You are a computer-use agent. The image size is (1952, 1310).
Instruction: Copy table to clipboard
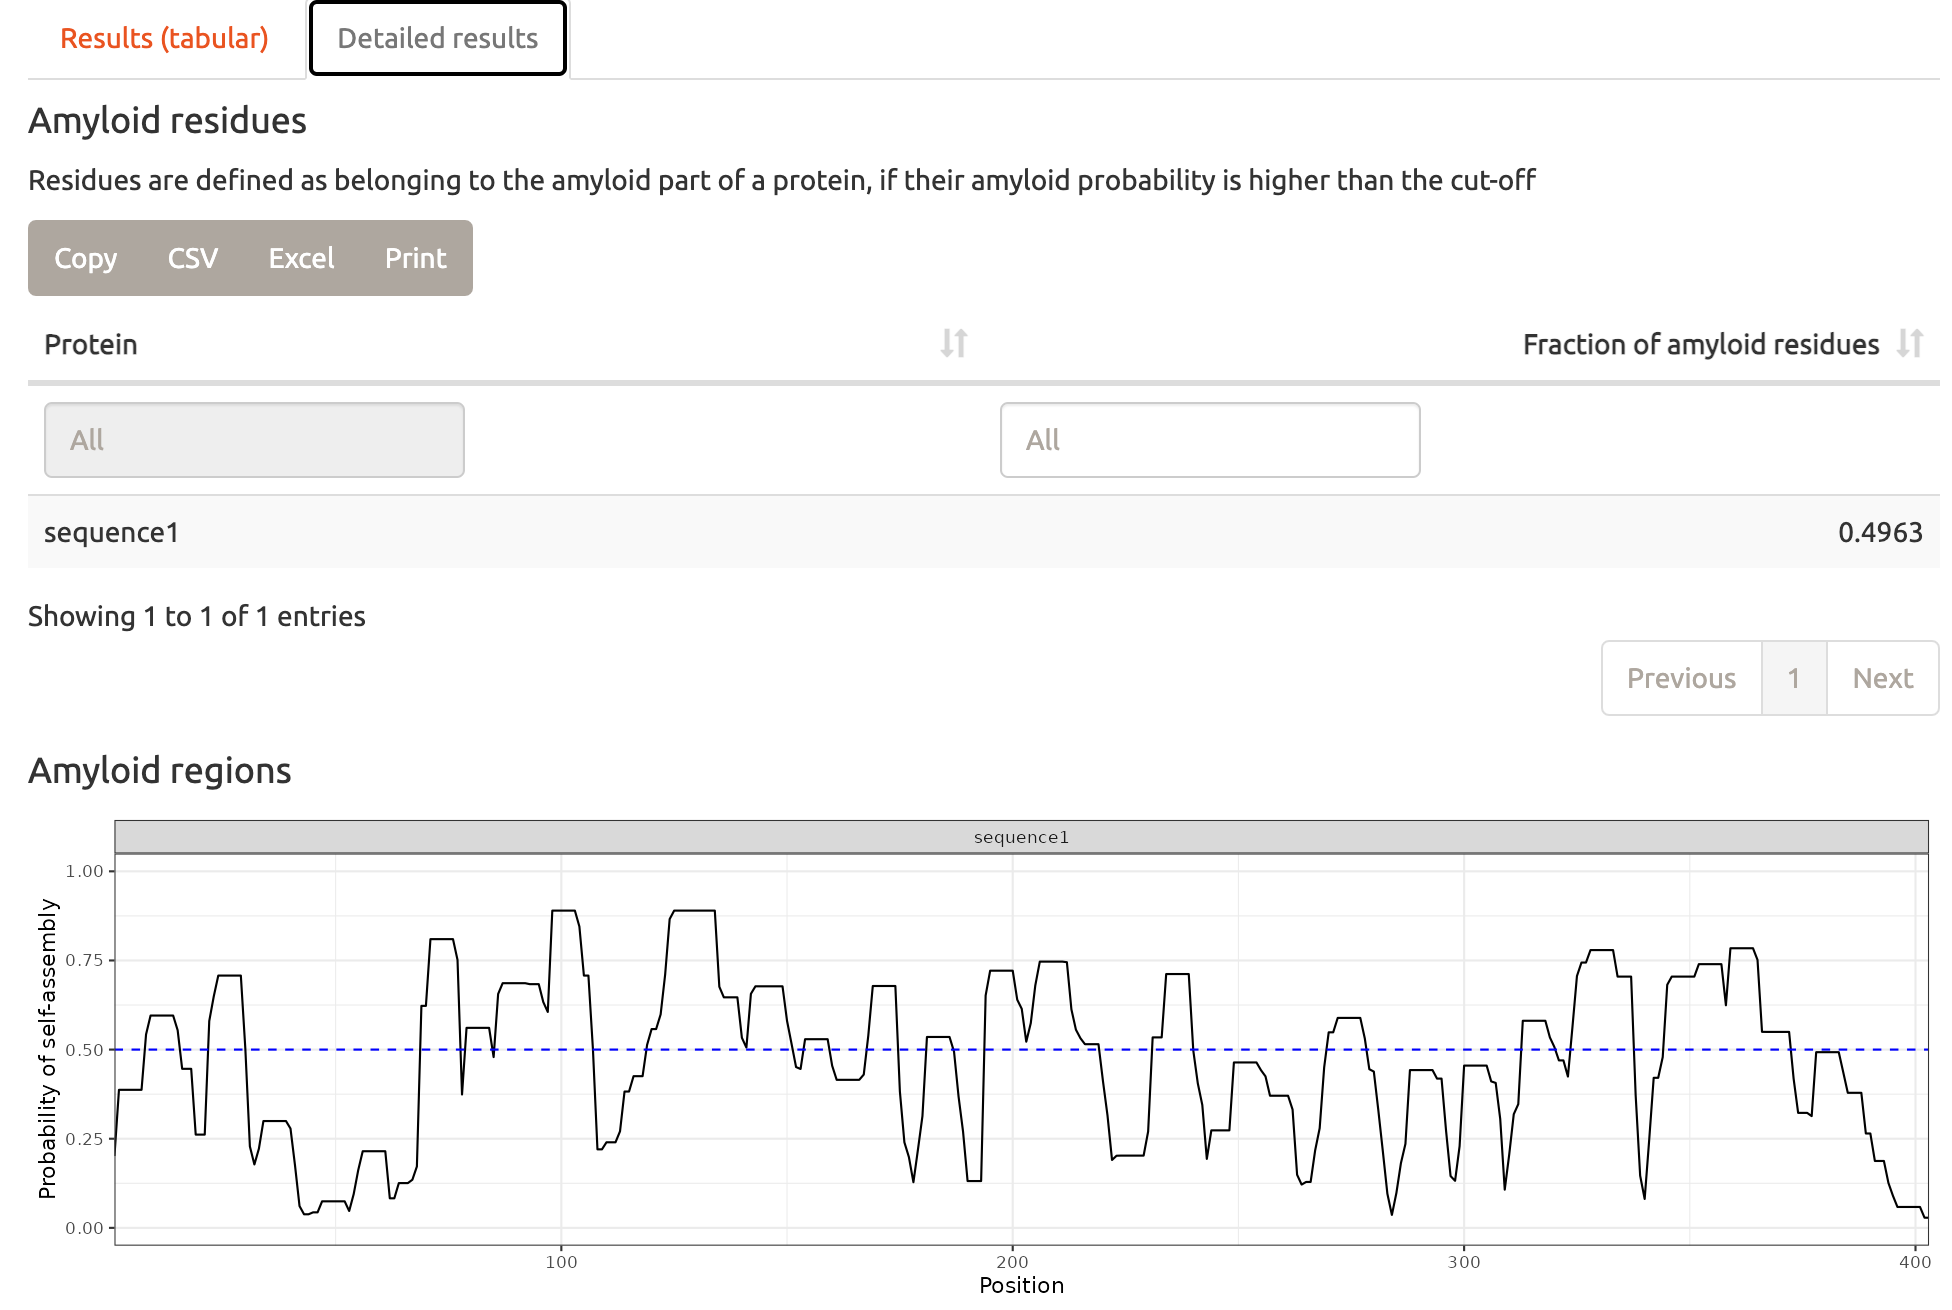click(x=86, y=258)
